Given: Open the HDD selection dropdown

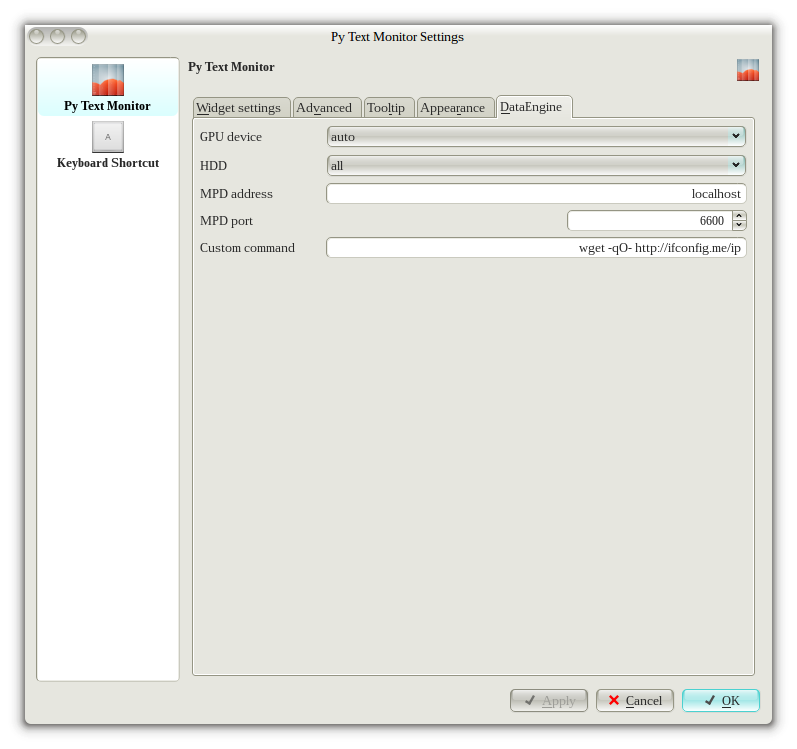Looking at the screenshot, I should pos(536,165).
